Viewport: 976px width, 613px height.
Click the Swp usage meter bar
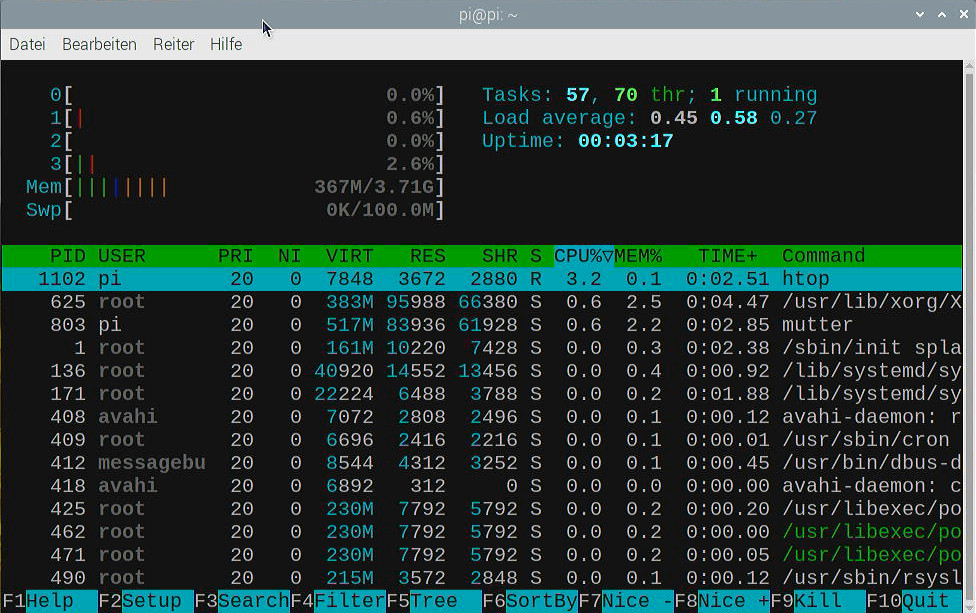click(x=235, y=210)
